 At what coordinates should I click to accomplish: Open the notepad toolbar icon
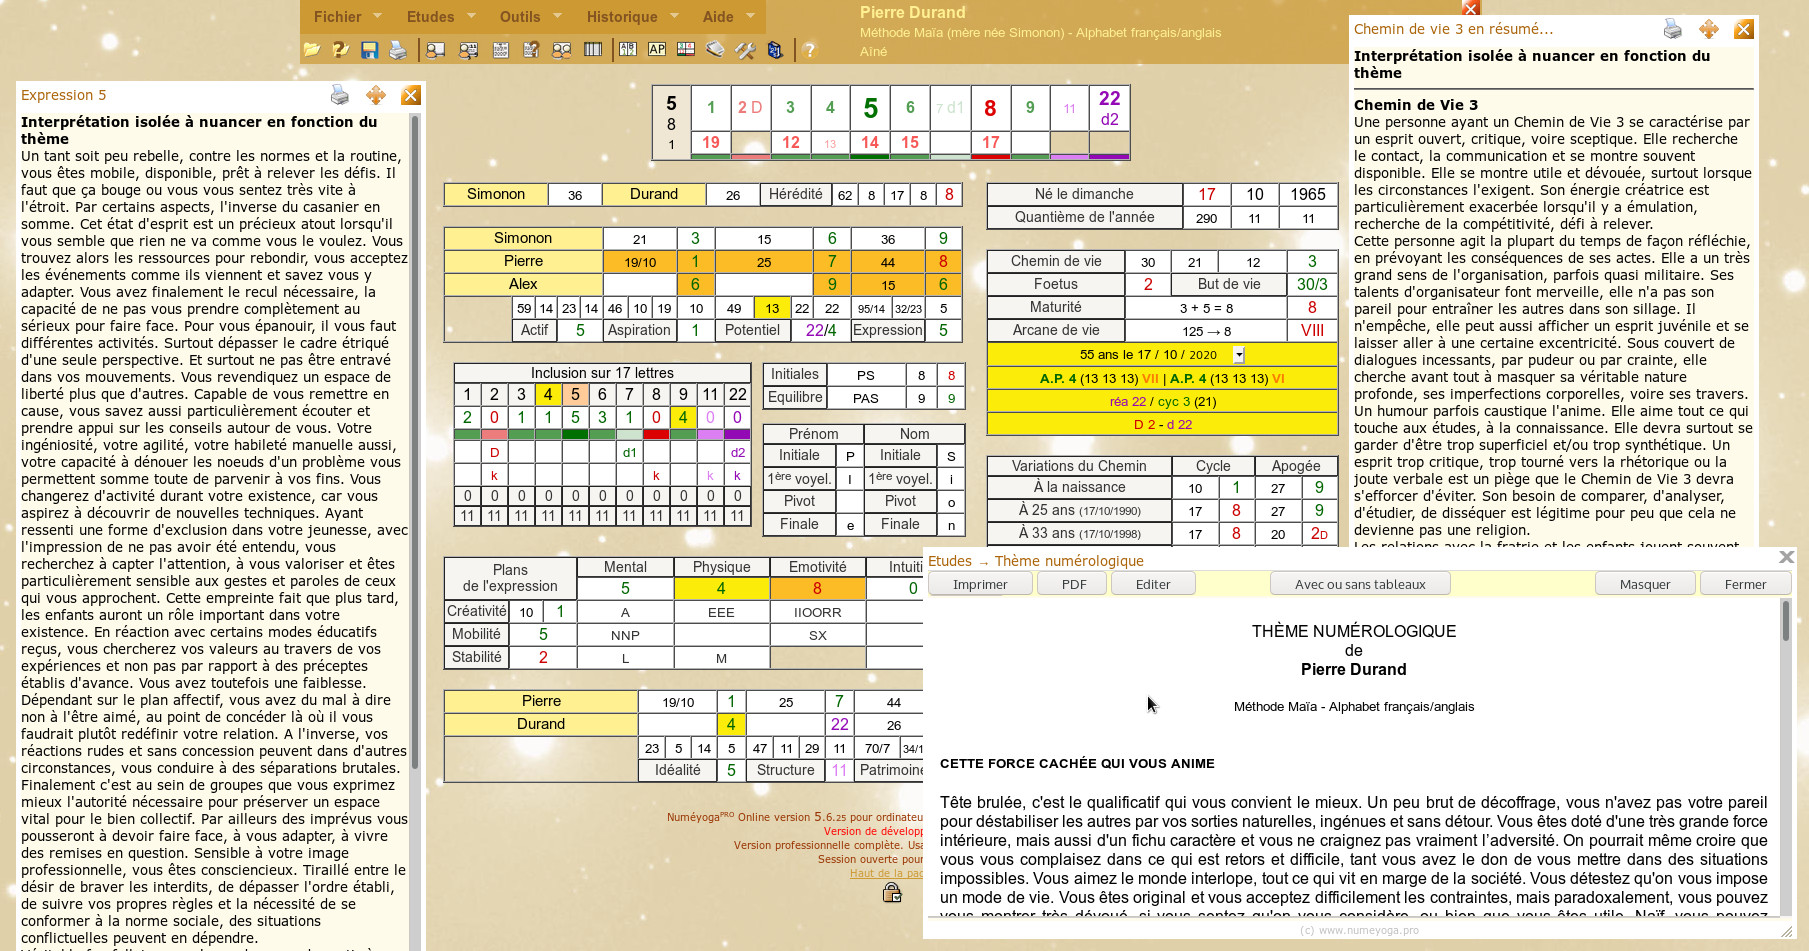715,49
